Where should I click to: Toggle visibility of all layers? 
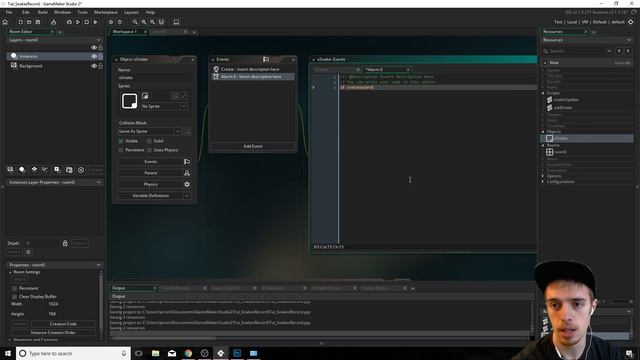coord(94,48)
